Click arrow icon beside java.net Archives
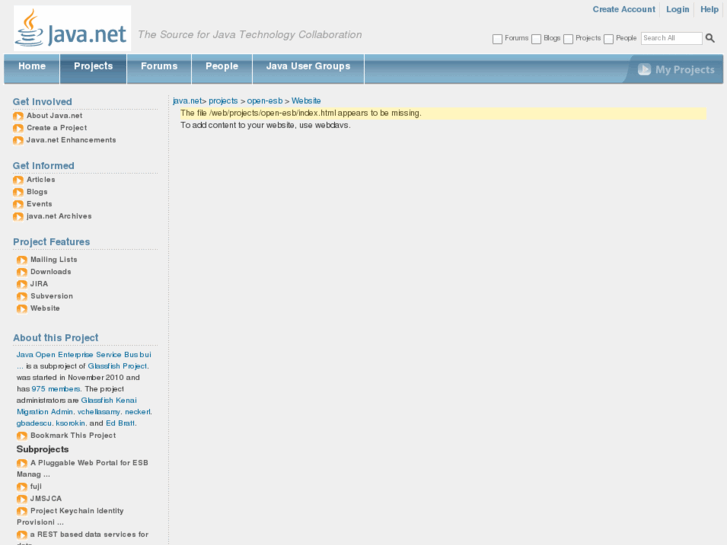Viewport: 727px width, 545px height. (x=18, y=217)
